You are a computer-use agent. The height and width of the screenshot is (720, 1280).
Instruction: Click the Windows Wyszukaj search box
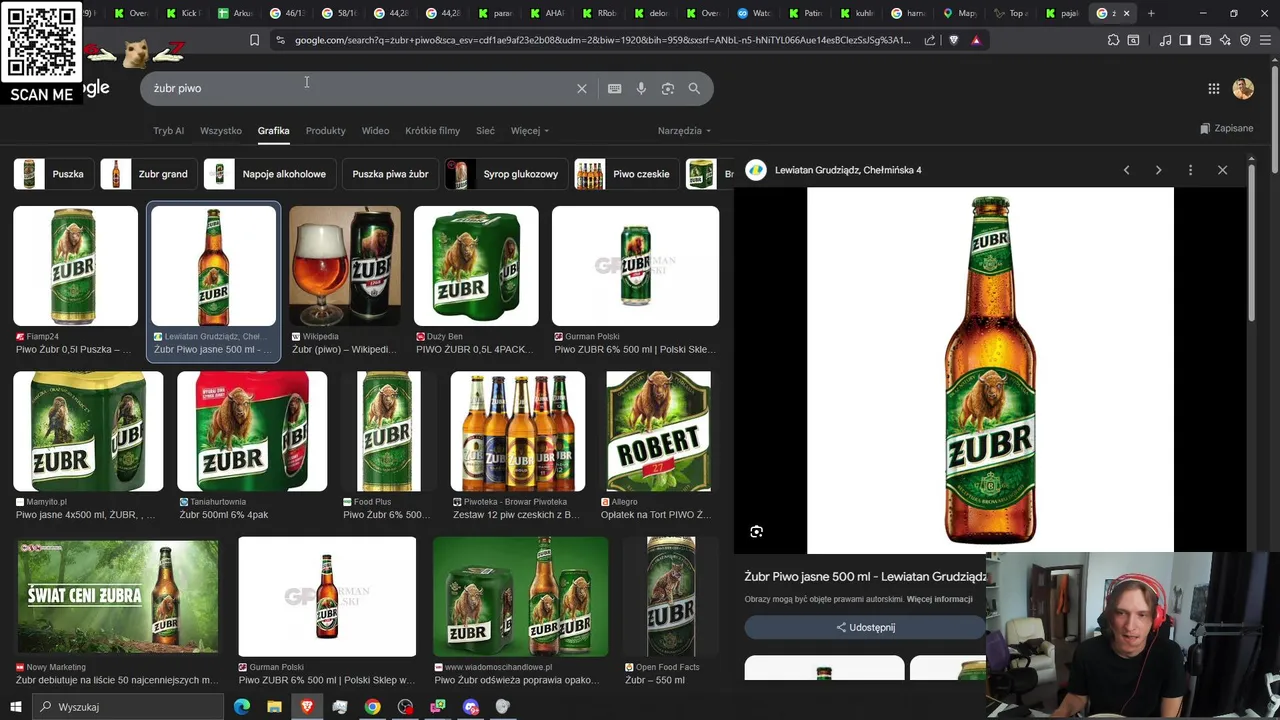point(128,707)
